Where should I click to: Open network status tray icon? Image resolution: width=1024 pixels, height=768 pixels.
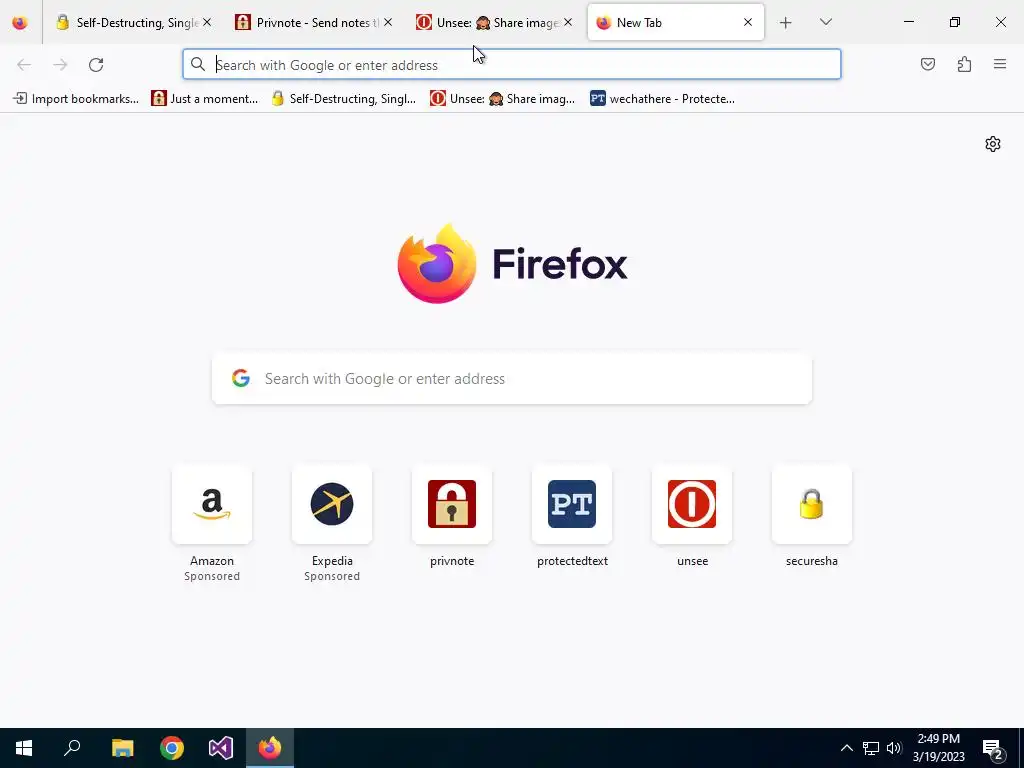click(871, 748)
